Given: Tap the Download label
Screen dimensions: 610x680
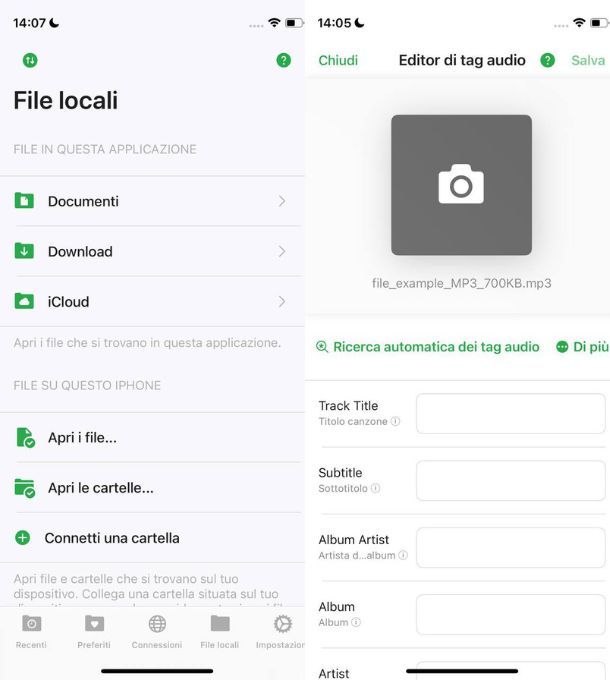Looking at the screenshot, I should (80, 252).
